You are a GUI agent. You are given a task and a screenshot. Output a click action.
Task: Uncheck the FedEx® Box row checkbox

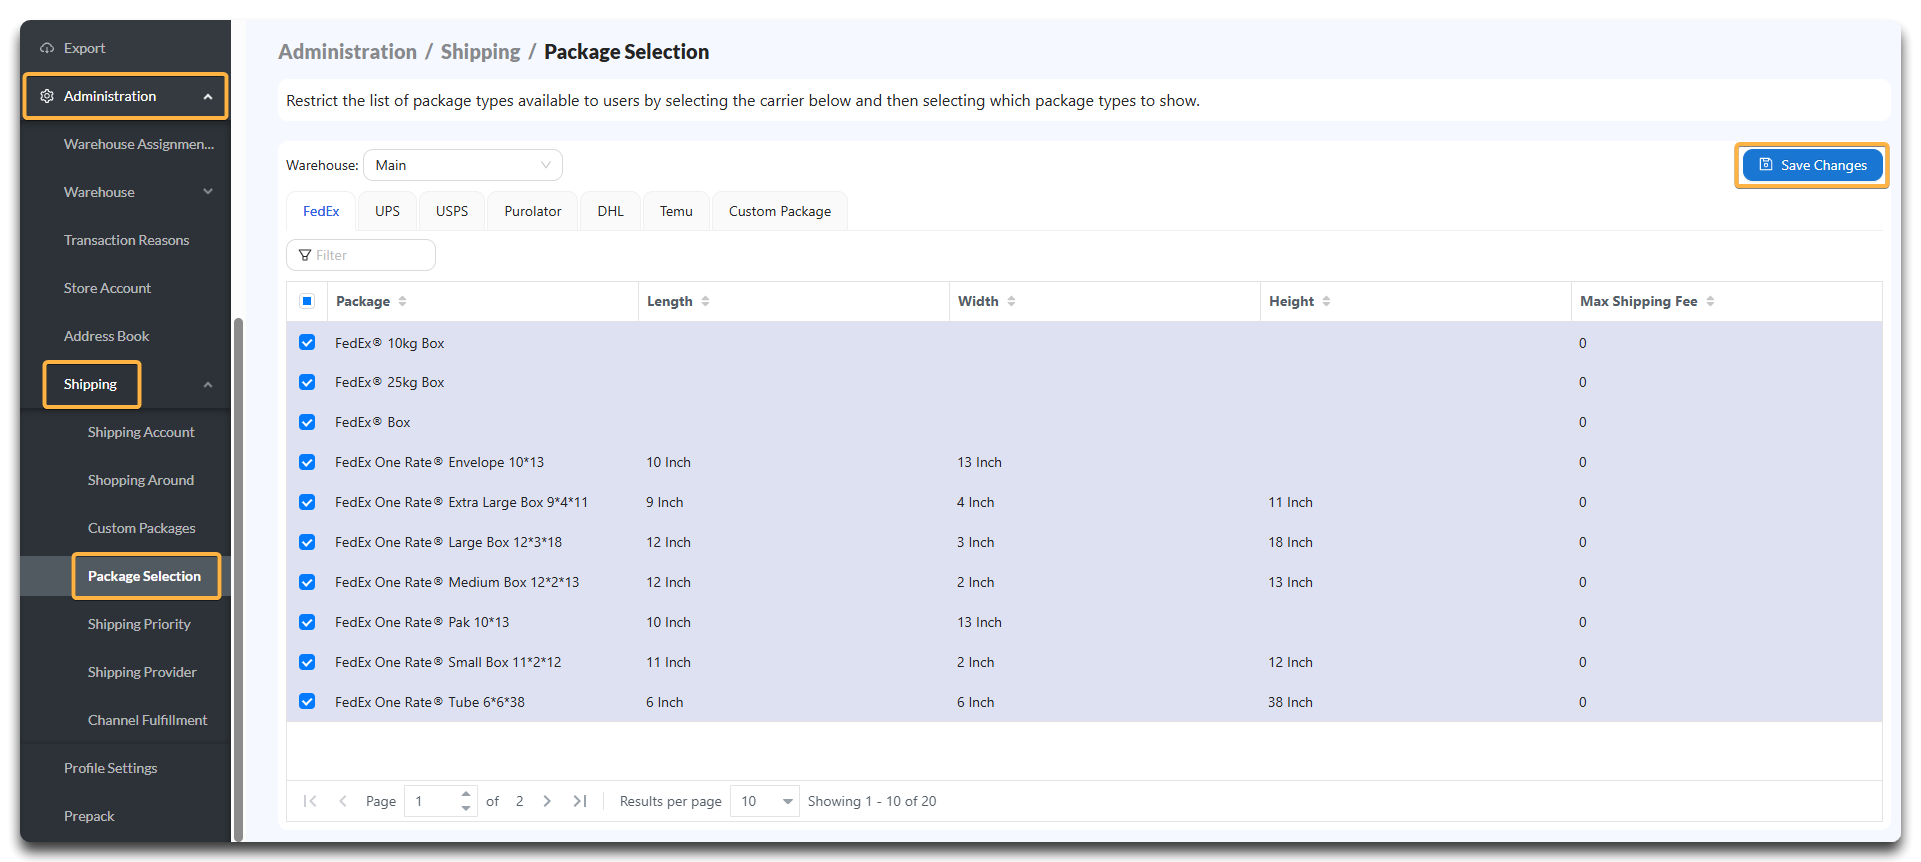(x=307, y=422)
